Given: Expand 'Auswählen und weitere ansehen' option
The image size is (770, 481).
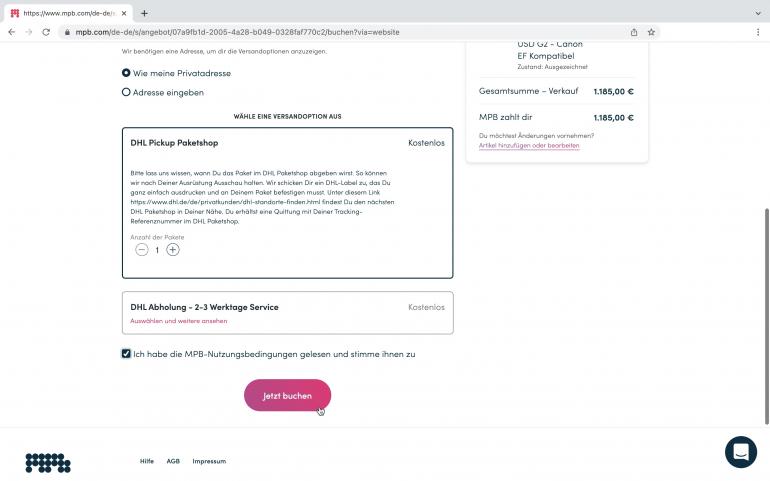Looking at the screenshot, I should click(179, 321).
